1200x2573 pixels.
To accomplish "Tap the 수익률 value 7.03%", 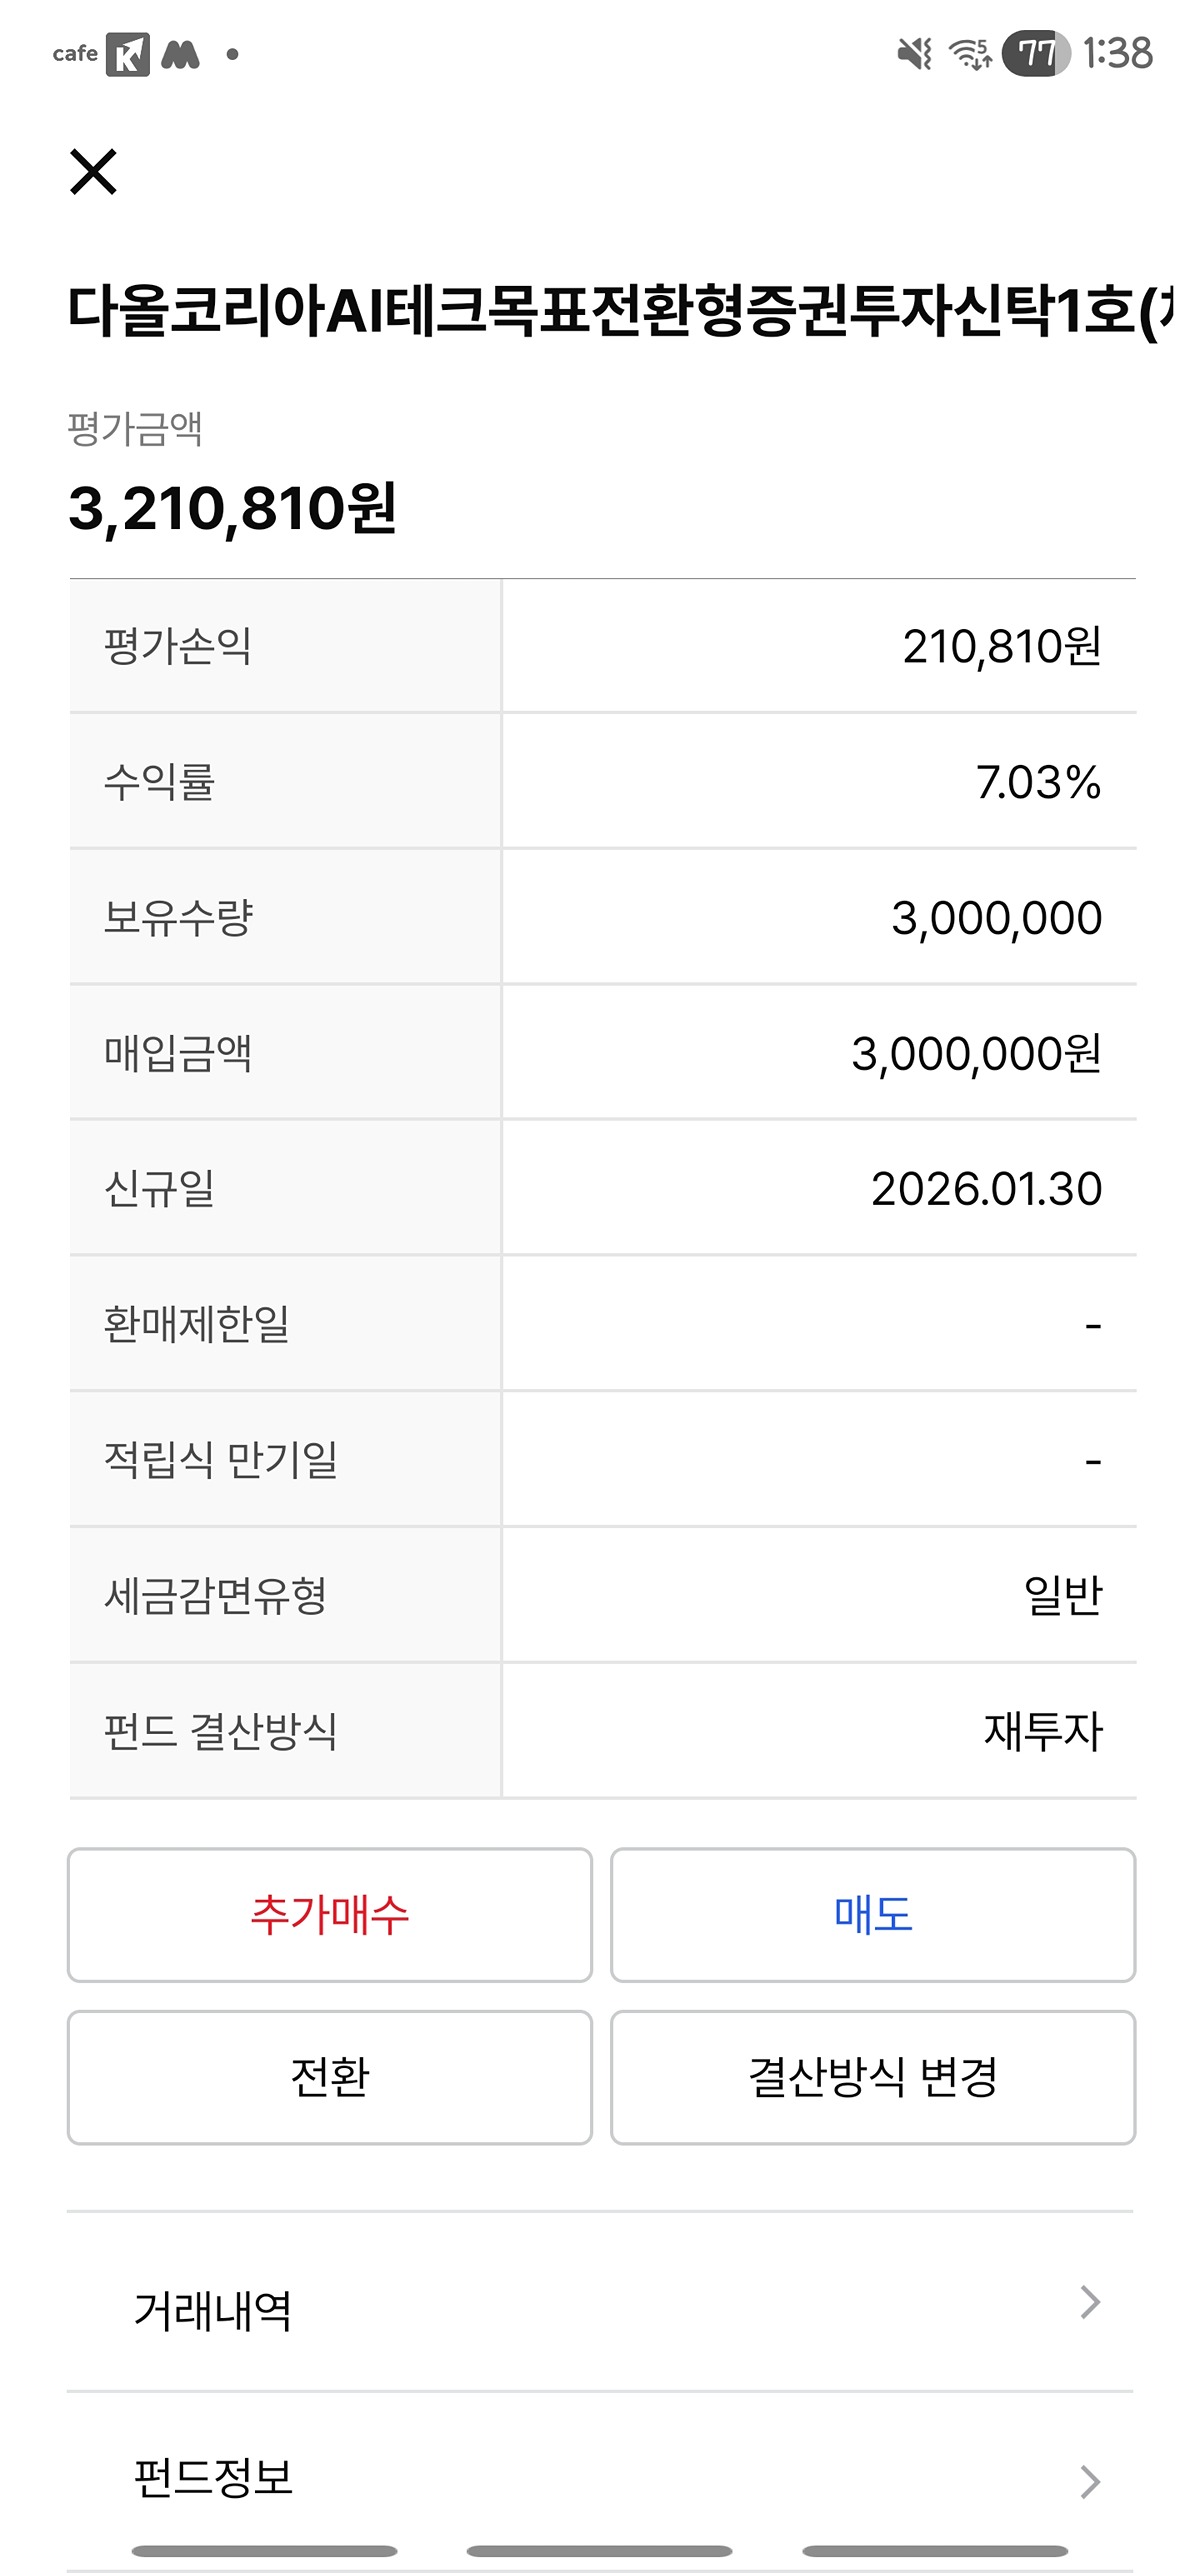I will click(1038, 782).
